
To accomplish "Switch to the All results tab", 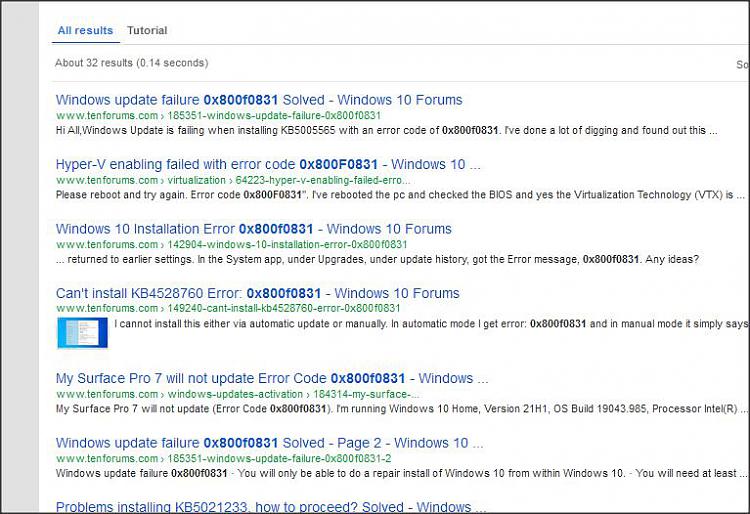I will pos(84,31).
